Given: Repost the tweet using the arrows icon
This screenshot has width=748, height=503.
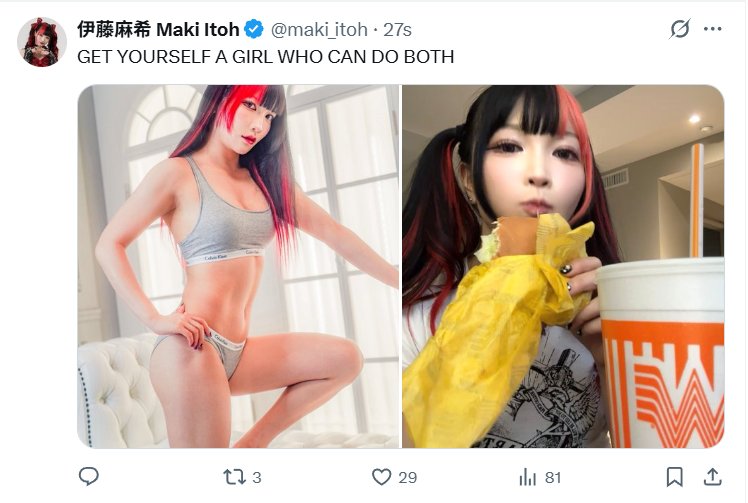Looking at the screenshot, I should coord(234,477).
